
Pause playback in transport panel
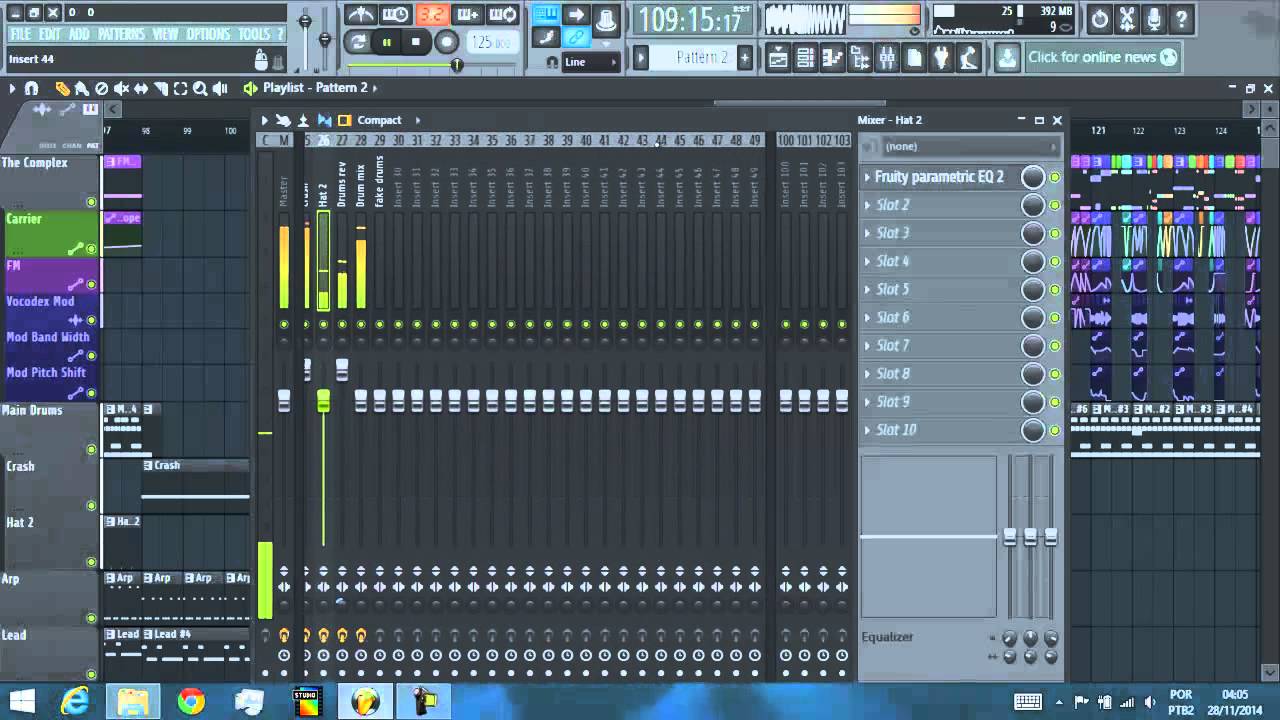click(x=386, y=42)
